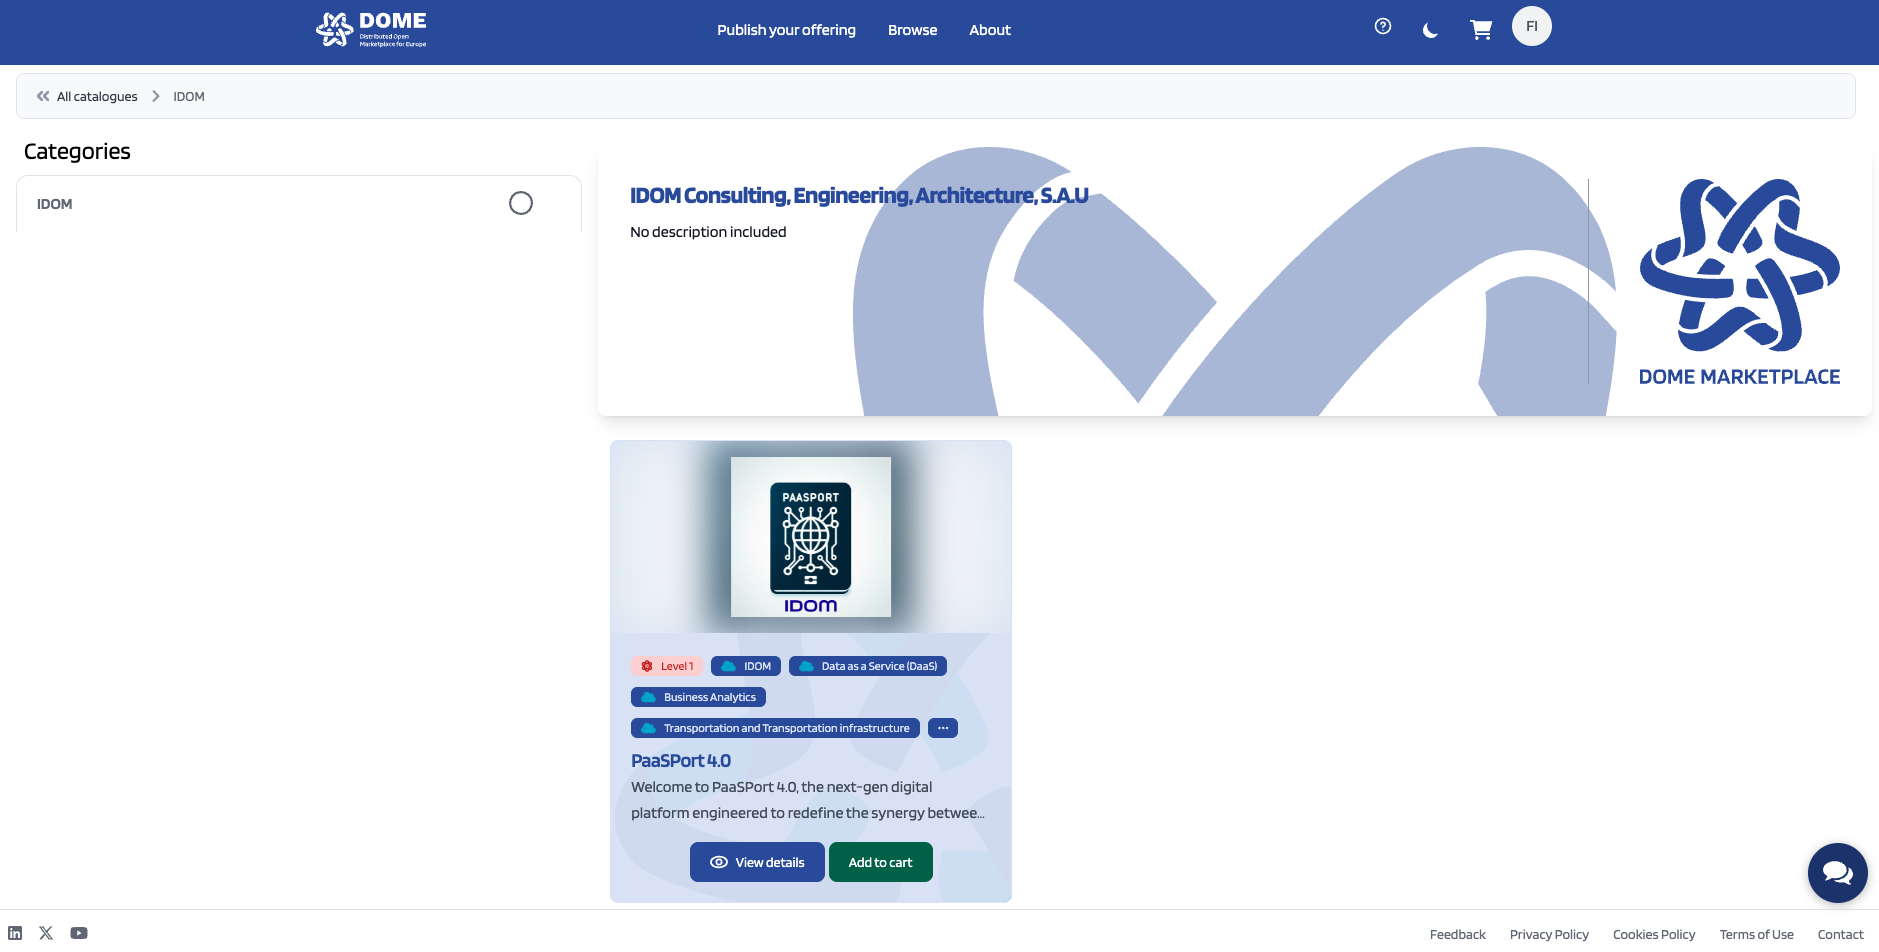The width and height of the screenshot is (1879, 952).
Task: Click View details button
Action: (x=757, y=862)
